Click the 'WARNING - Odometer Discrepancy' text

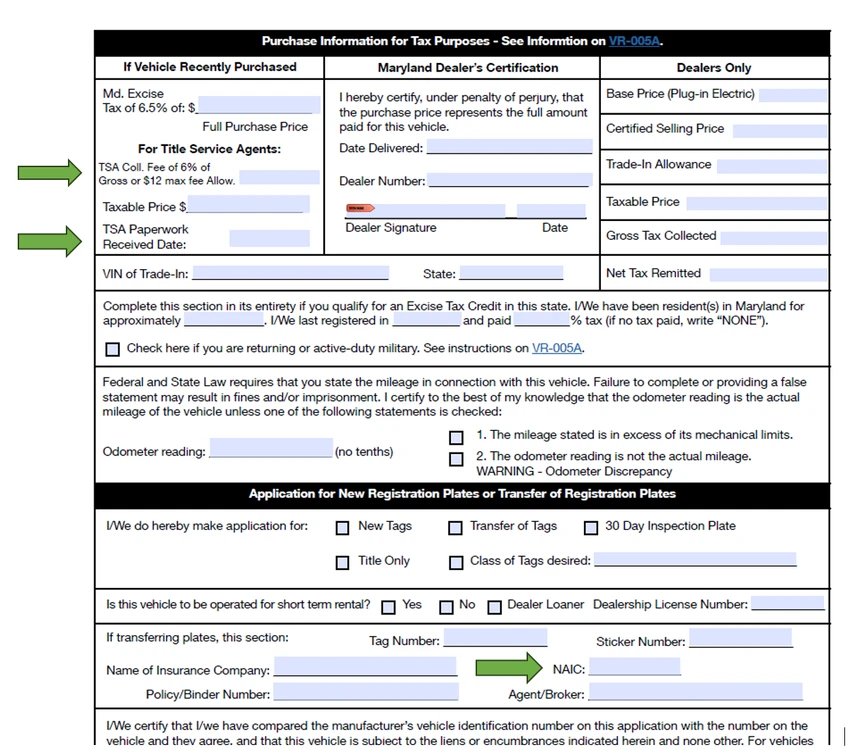point(574,471)
